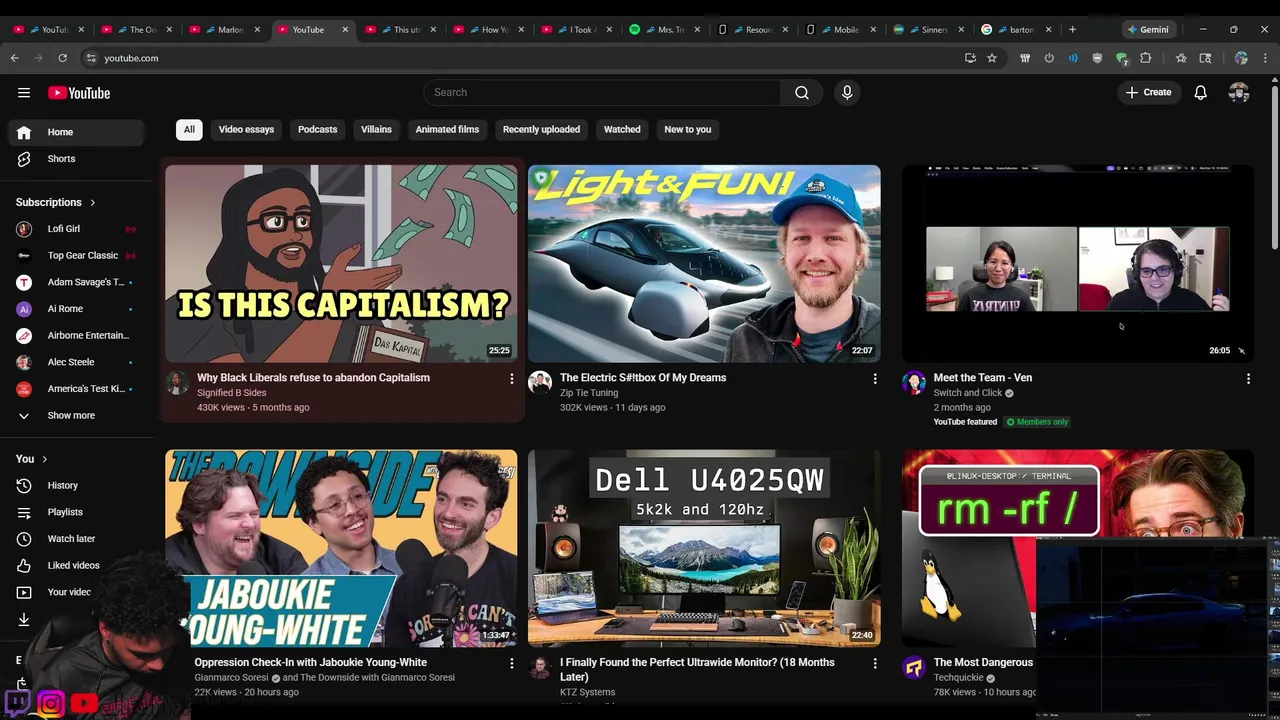Click the page vertical scrollbar

[1274, 170]
